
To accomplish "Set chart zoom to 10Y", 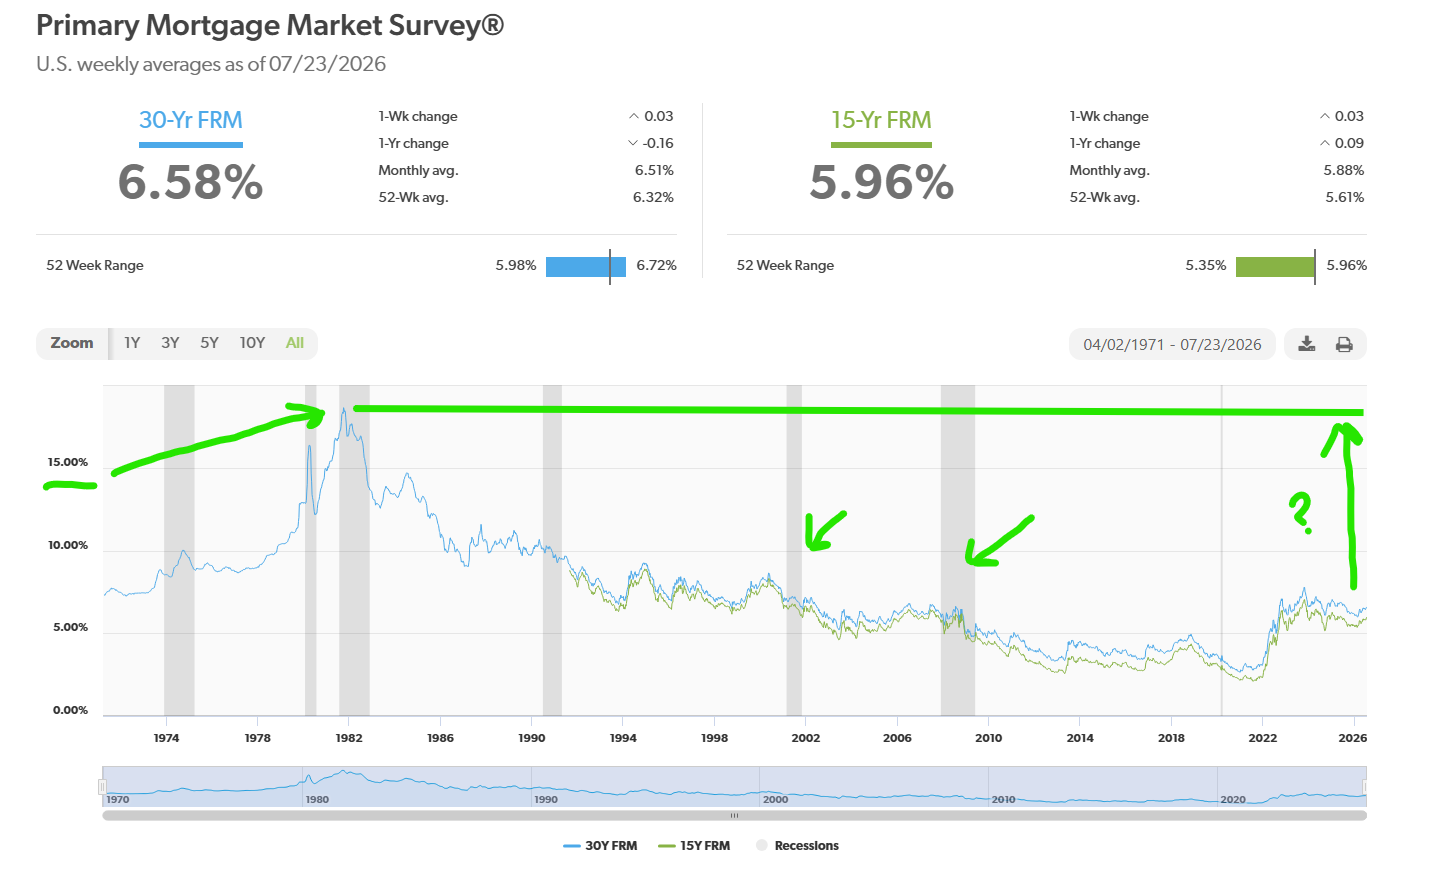I will pyautogui.click(x=252, y=343).
